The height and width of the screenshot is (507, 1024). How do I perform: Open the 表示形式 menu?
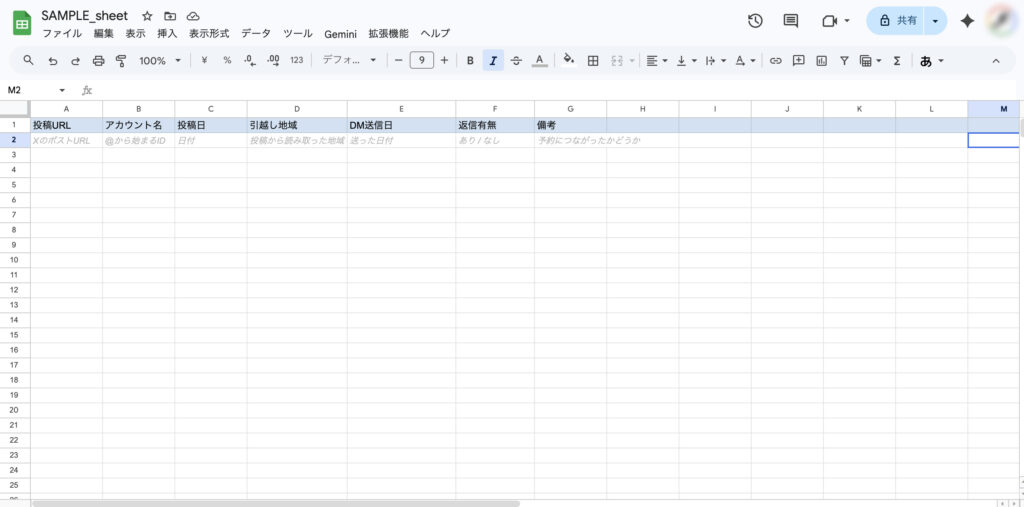click(209, 34)
